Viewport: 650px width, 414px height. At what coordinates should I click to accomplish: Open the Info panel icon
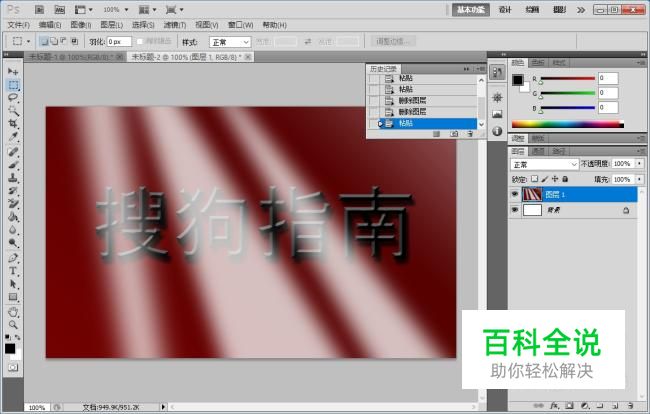click(497, 131)
